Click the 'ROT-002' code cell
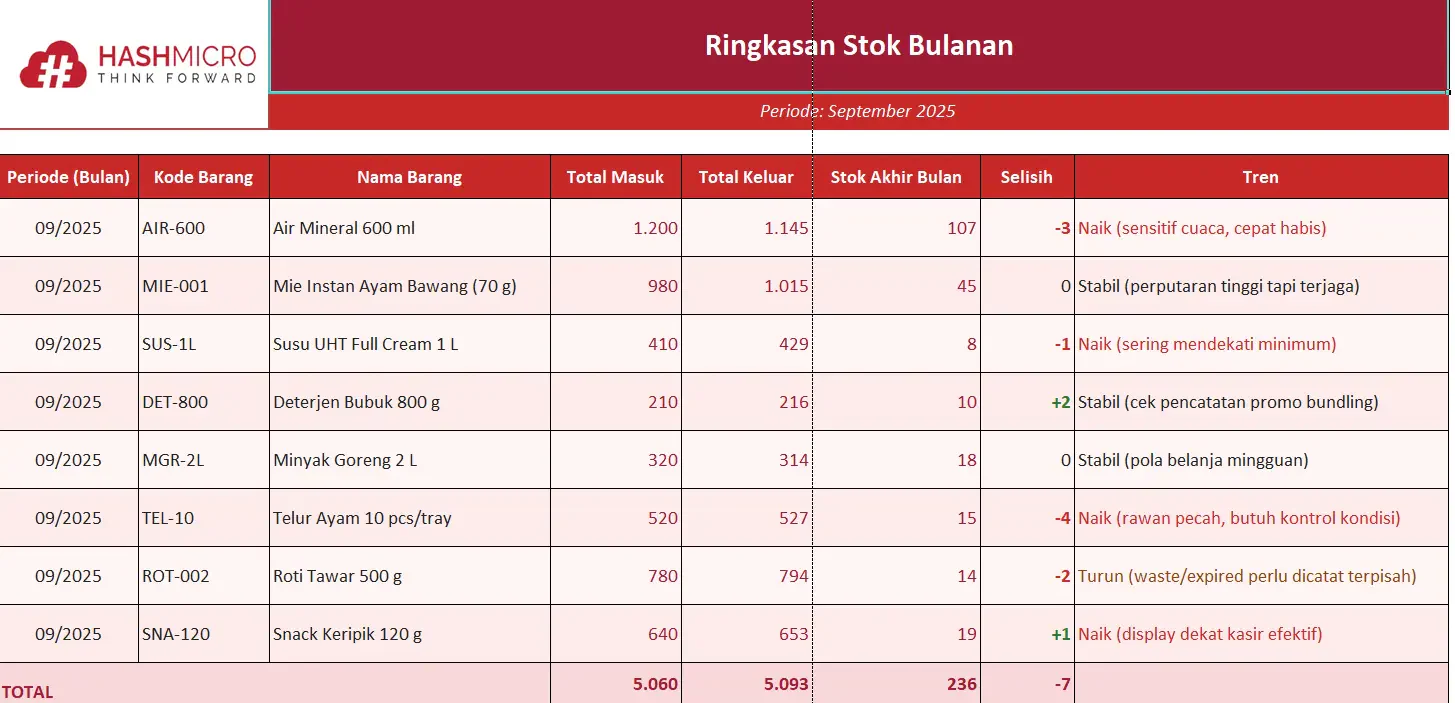 [x=204, y=576]
